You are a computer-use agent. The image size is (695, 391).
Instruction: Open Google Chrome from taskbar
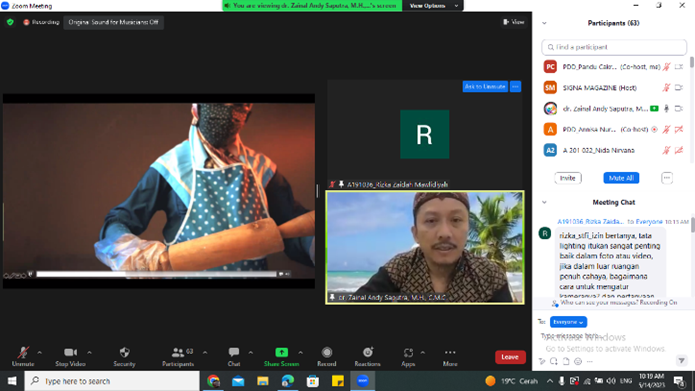[x=213, y=381]
